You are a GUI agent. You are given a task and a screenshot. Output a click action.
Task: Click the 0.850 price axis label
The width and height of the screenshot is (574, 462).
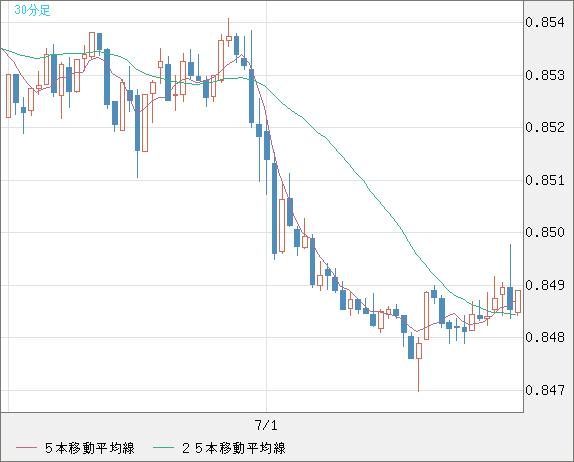pos(545,232)
